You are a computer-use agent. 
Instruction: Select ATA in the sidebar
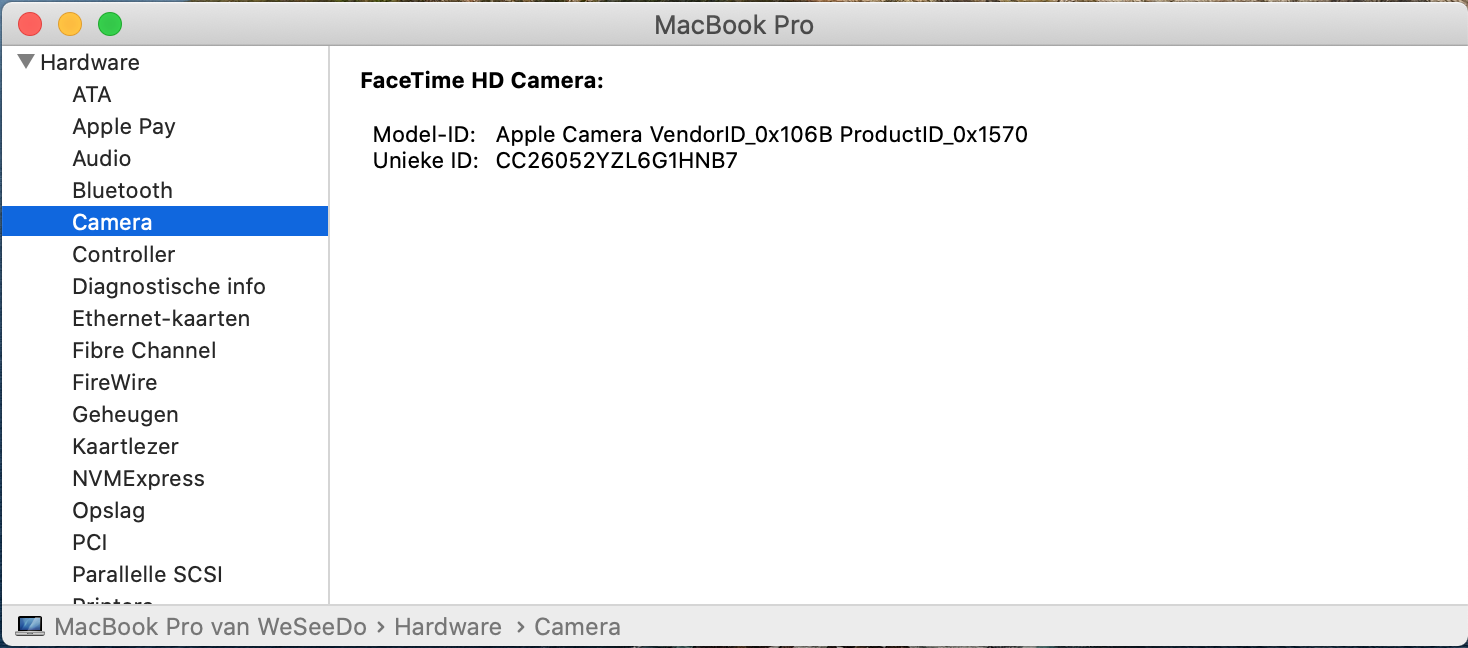pyautogui.click(x=92, y=95)
